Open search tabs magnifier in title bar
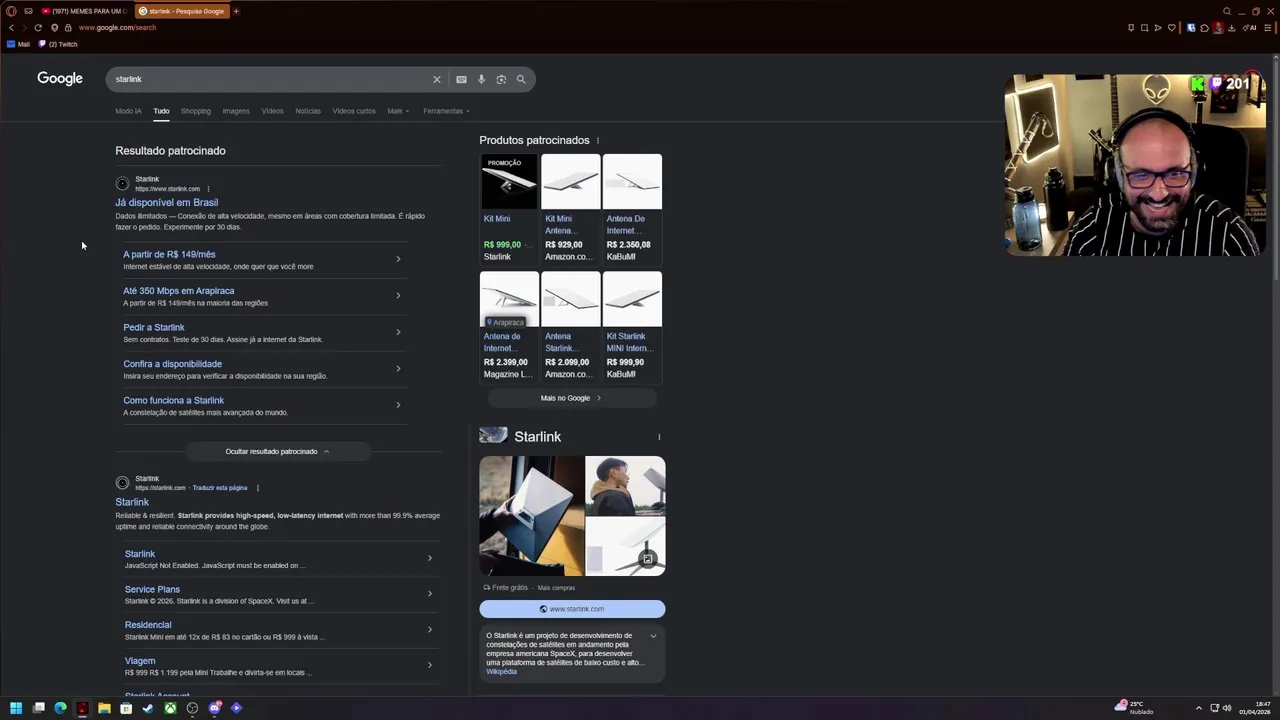Screen dimensions: 1280x720 pos(1227,11)
